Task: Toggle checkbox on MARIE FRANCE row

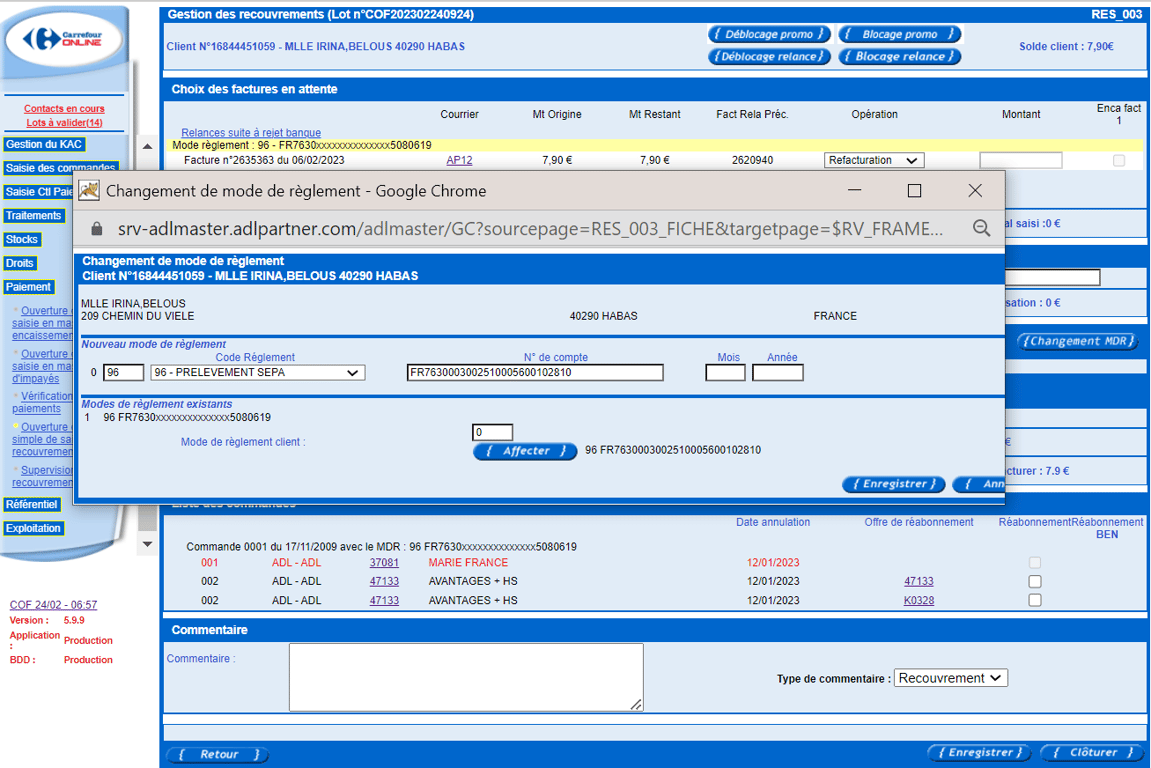Action: click(1035, 562)
